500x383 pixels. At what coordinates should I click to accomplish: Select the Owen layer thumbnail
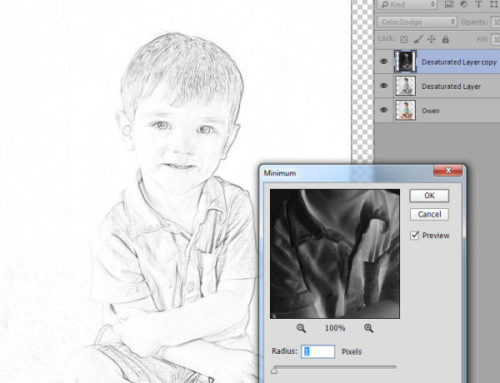point(405,110)
